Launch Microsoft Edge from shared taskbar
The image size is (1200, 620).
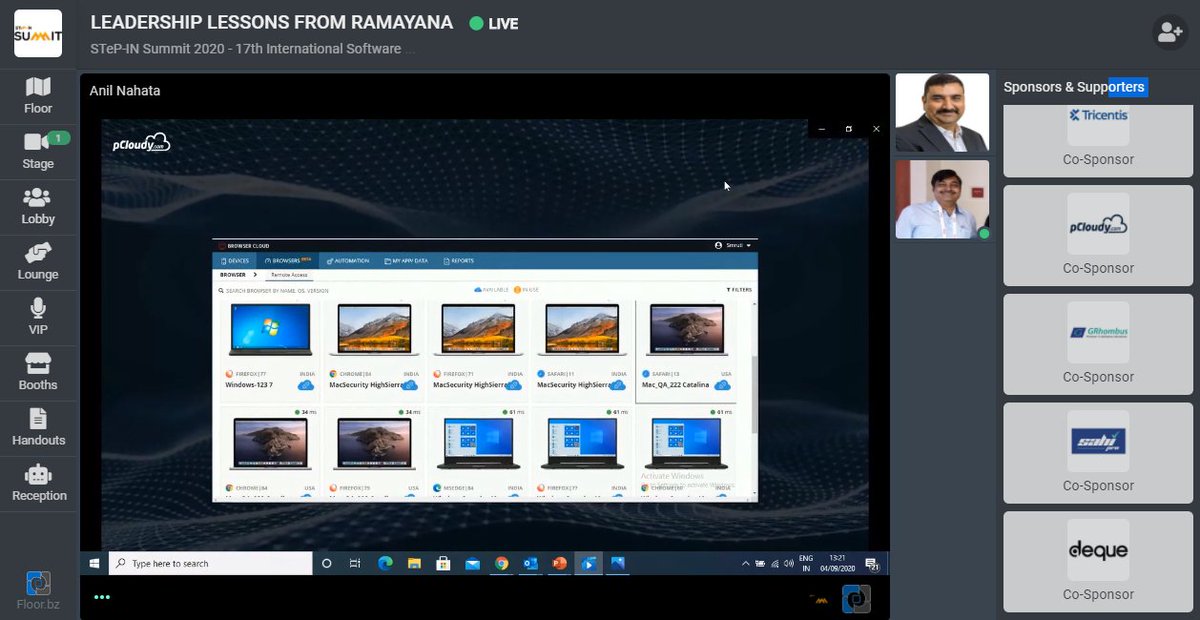[384, 563]
